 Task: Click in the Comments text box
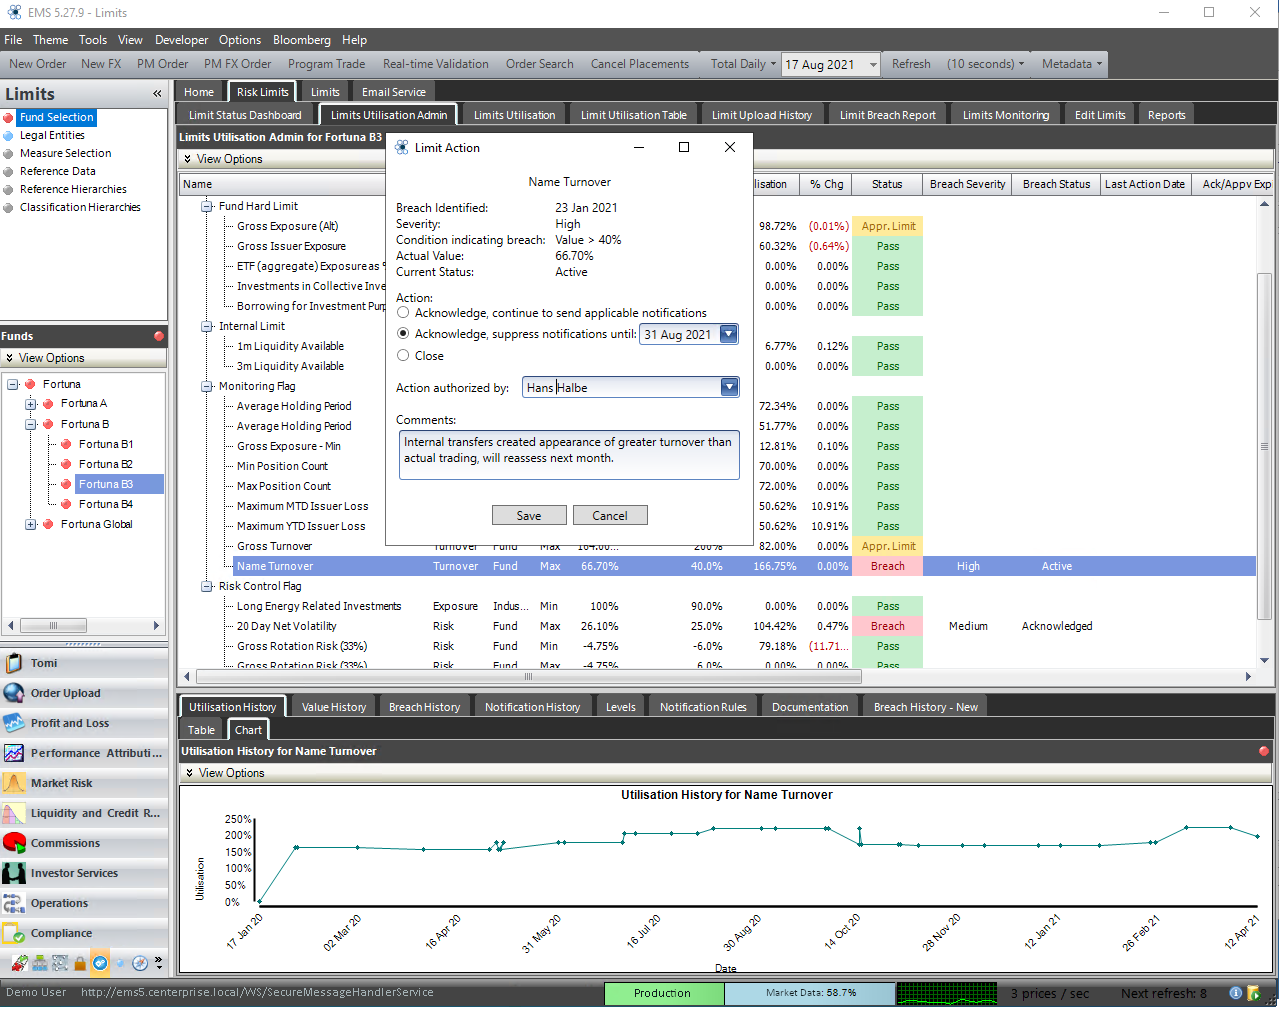click(568, 455)
